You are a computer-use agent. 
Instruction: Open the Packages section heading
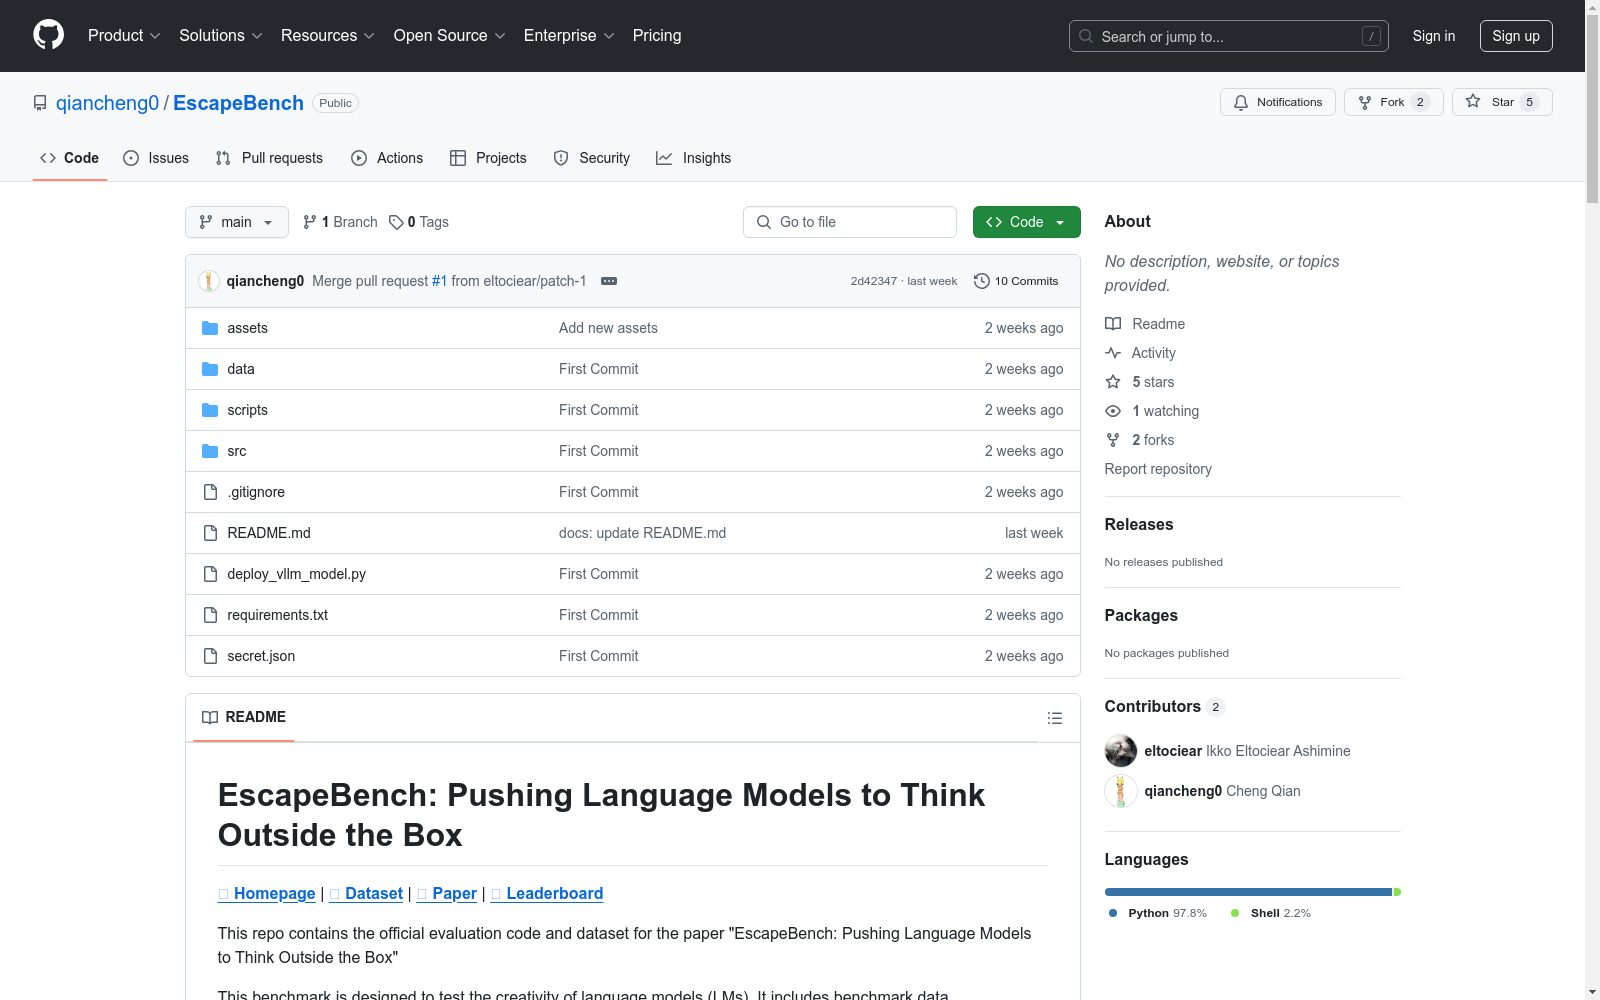click(1141, 615)
